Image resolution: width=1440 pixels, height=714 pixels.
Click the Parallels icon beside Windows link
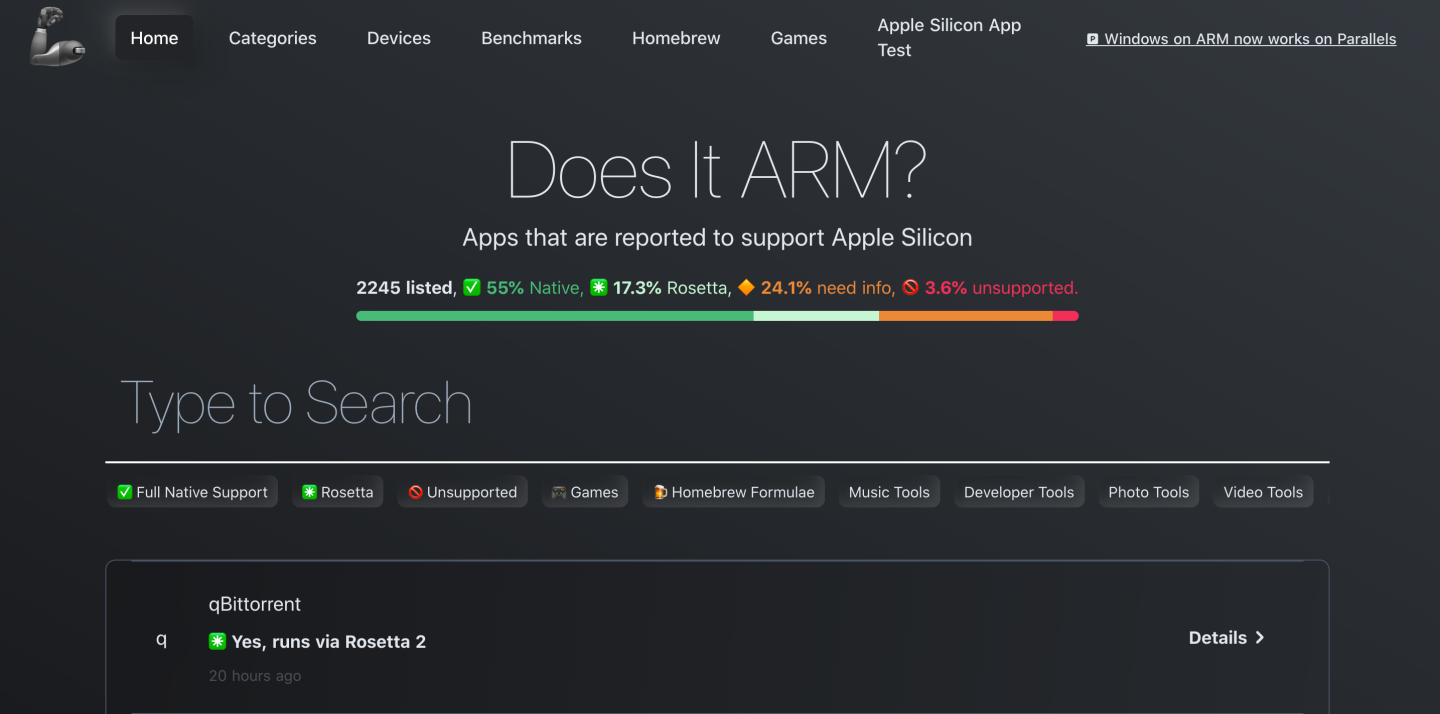1092,39
